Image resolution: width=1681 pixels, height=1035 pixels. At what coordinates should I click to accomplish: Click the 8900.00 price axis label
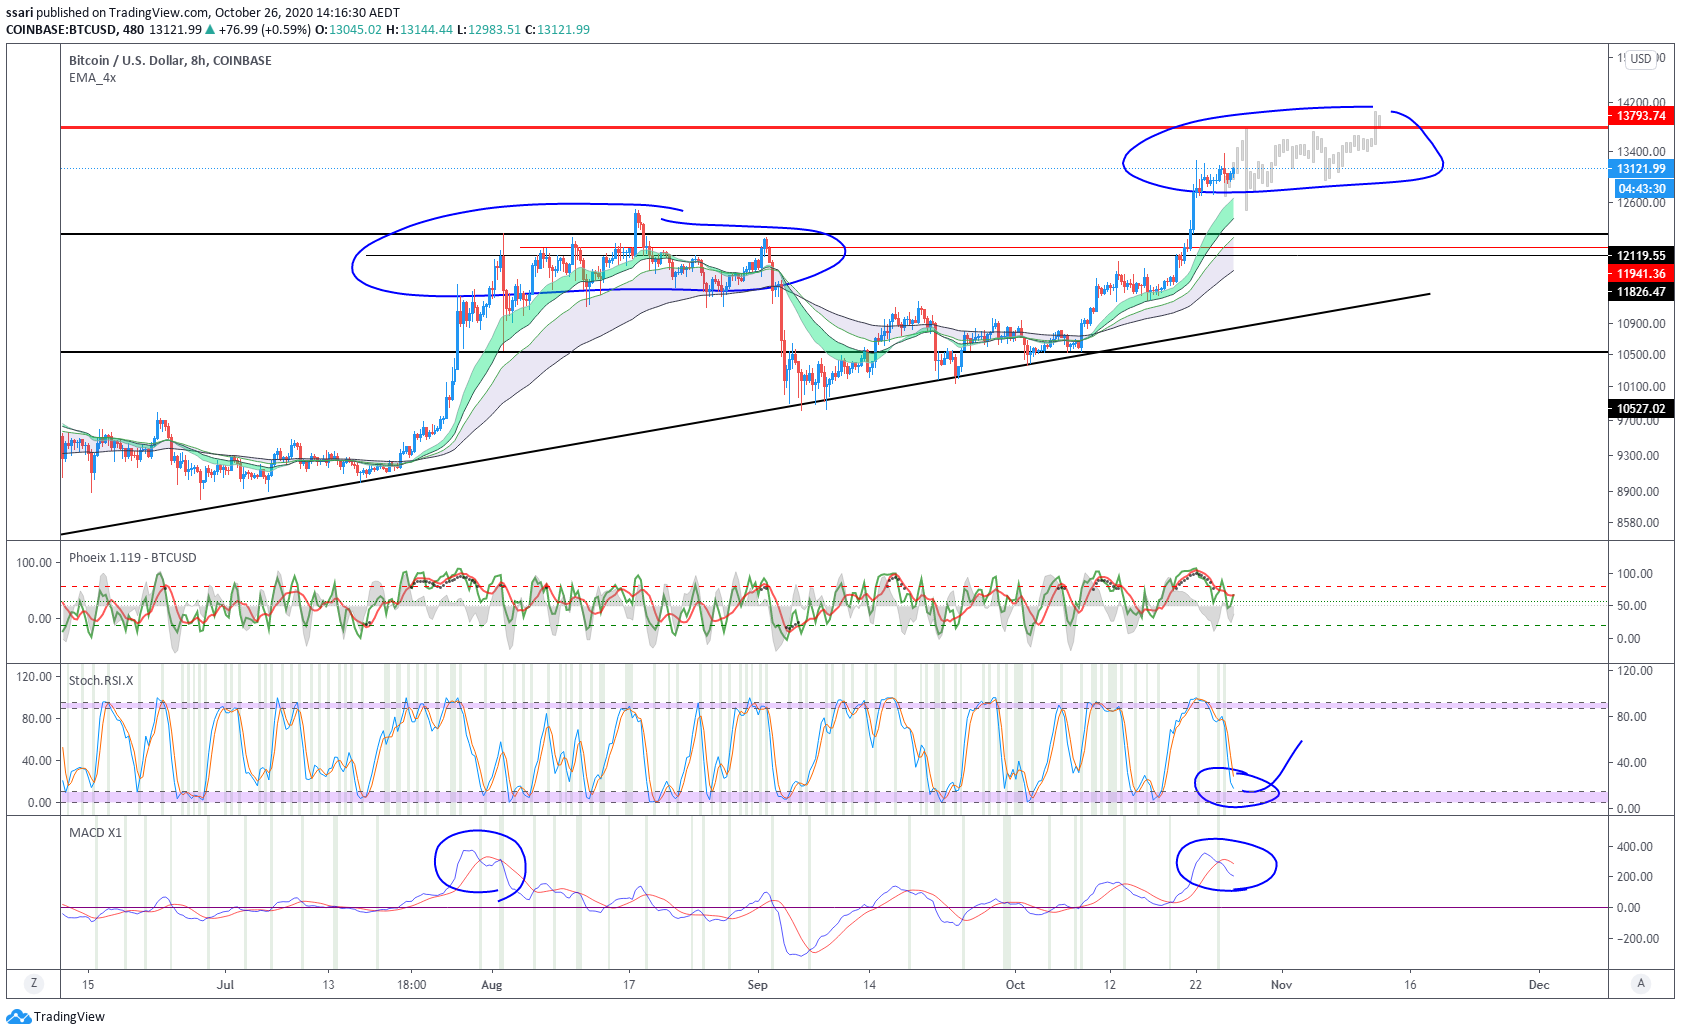click(1638, 492)
